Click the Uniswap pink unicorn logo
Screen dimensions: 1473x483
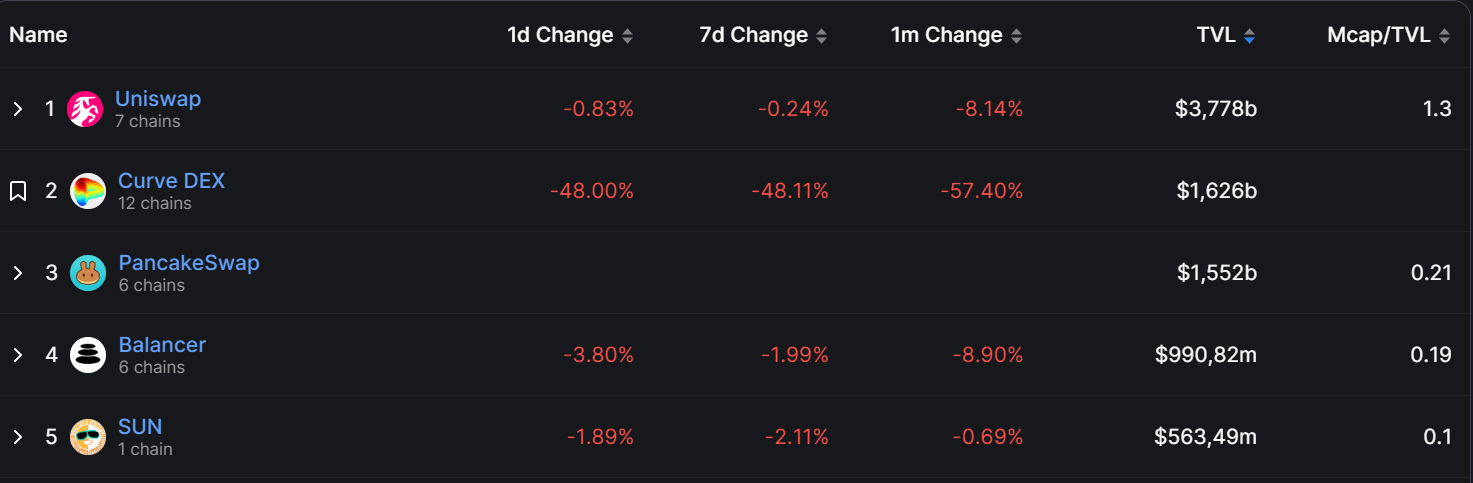pyautogui.click(x=85, y=109)
